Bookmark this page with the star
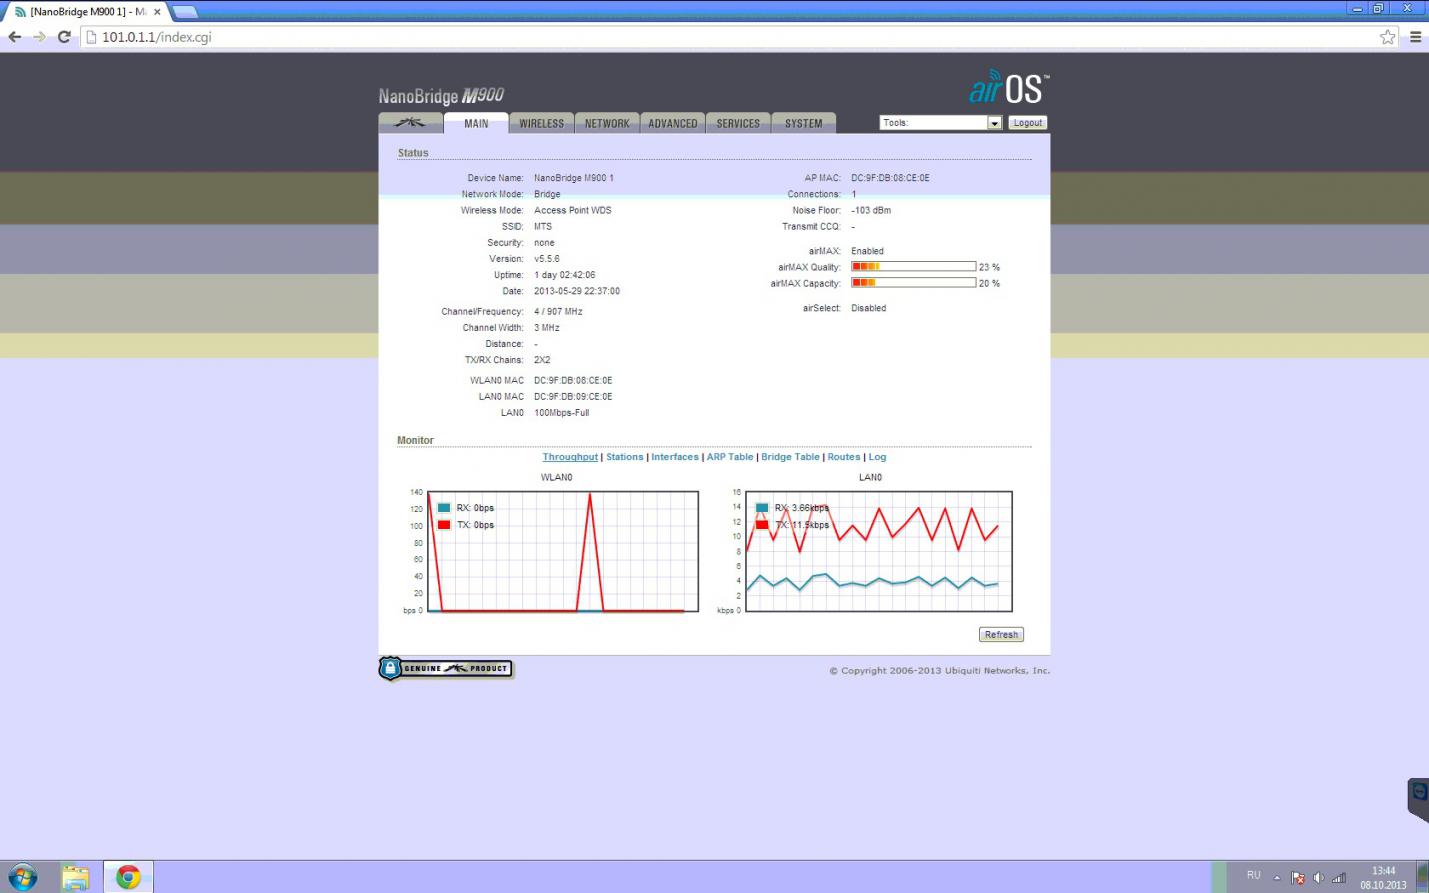The image size is (1429, 893). point(1388,37)
